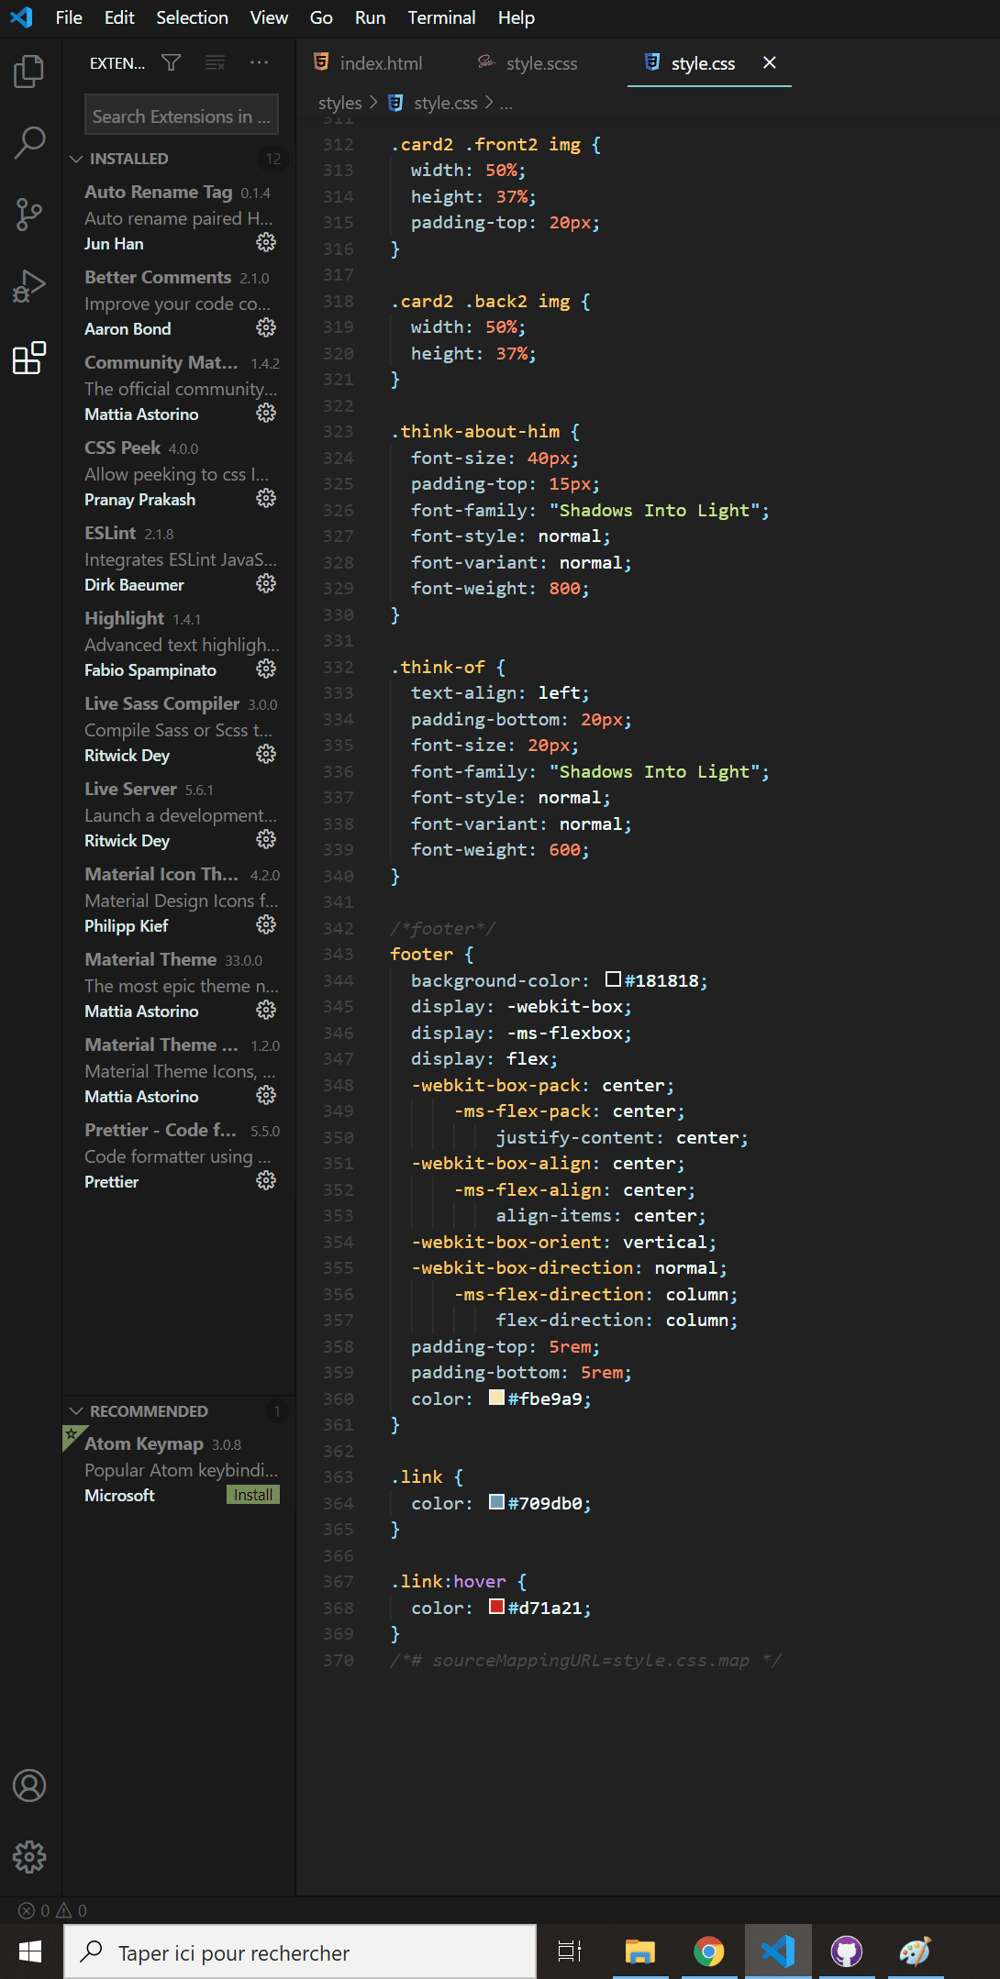Open the Help menu
The width and height of the screenshot is (1000, 1979).
click(516, 18)
